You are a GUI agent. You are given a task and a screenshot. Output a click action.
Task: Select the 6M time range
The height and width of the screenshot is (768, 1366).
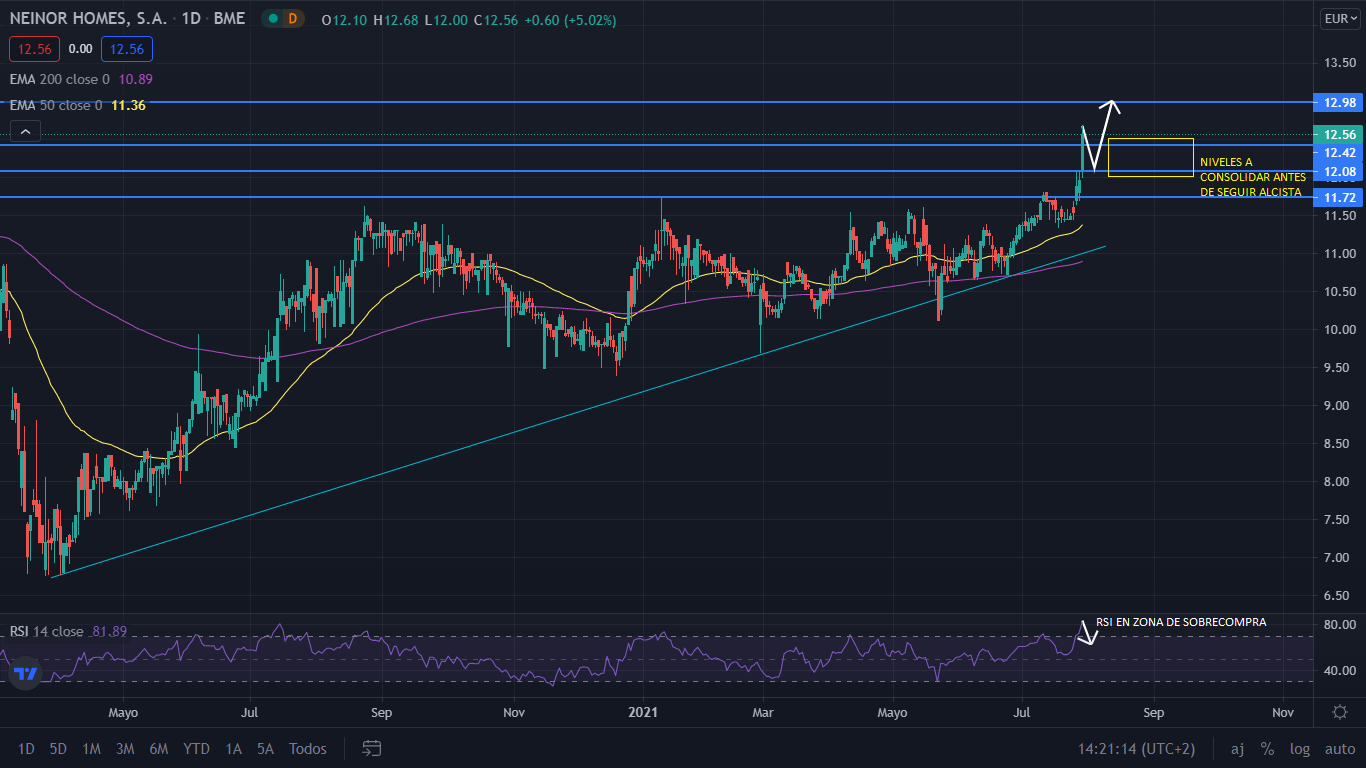[x=158, y=749]
